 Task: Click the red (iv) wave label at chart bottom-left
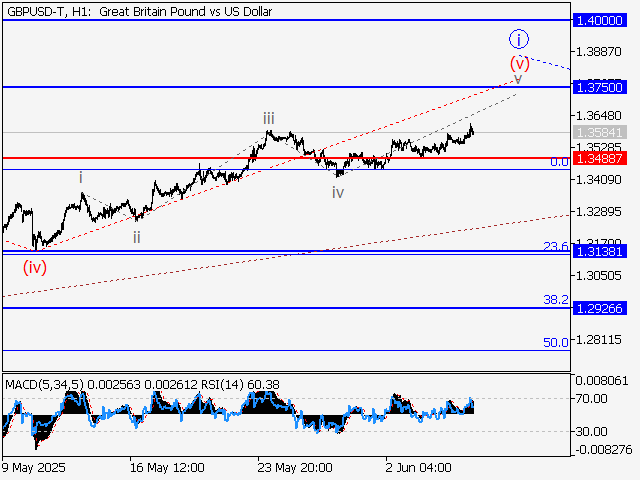(36, 266)
